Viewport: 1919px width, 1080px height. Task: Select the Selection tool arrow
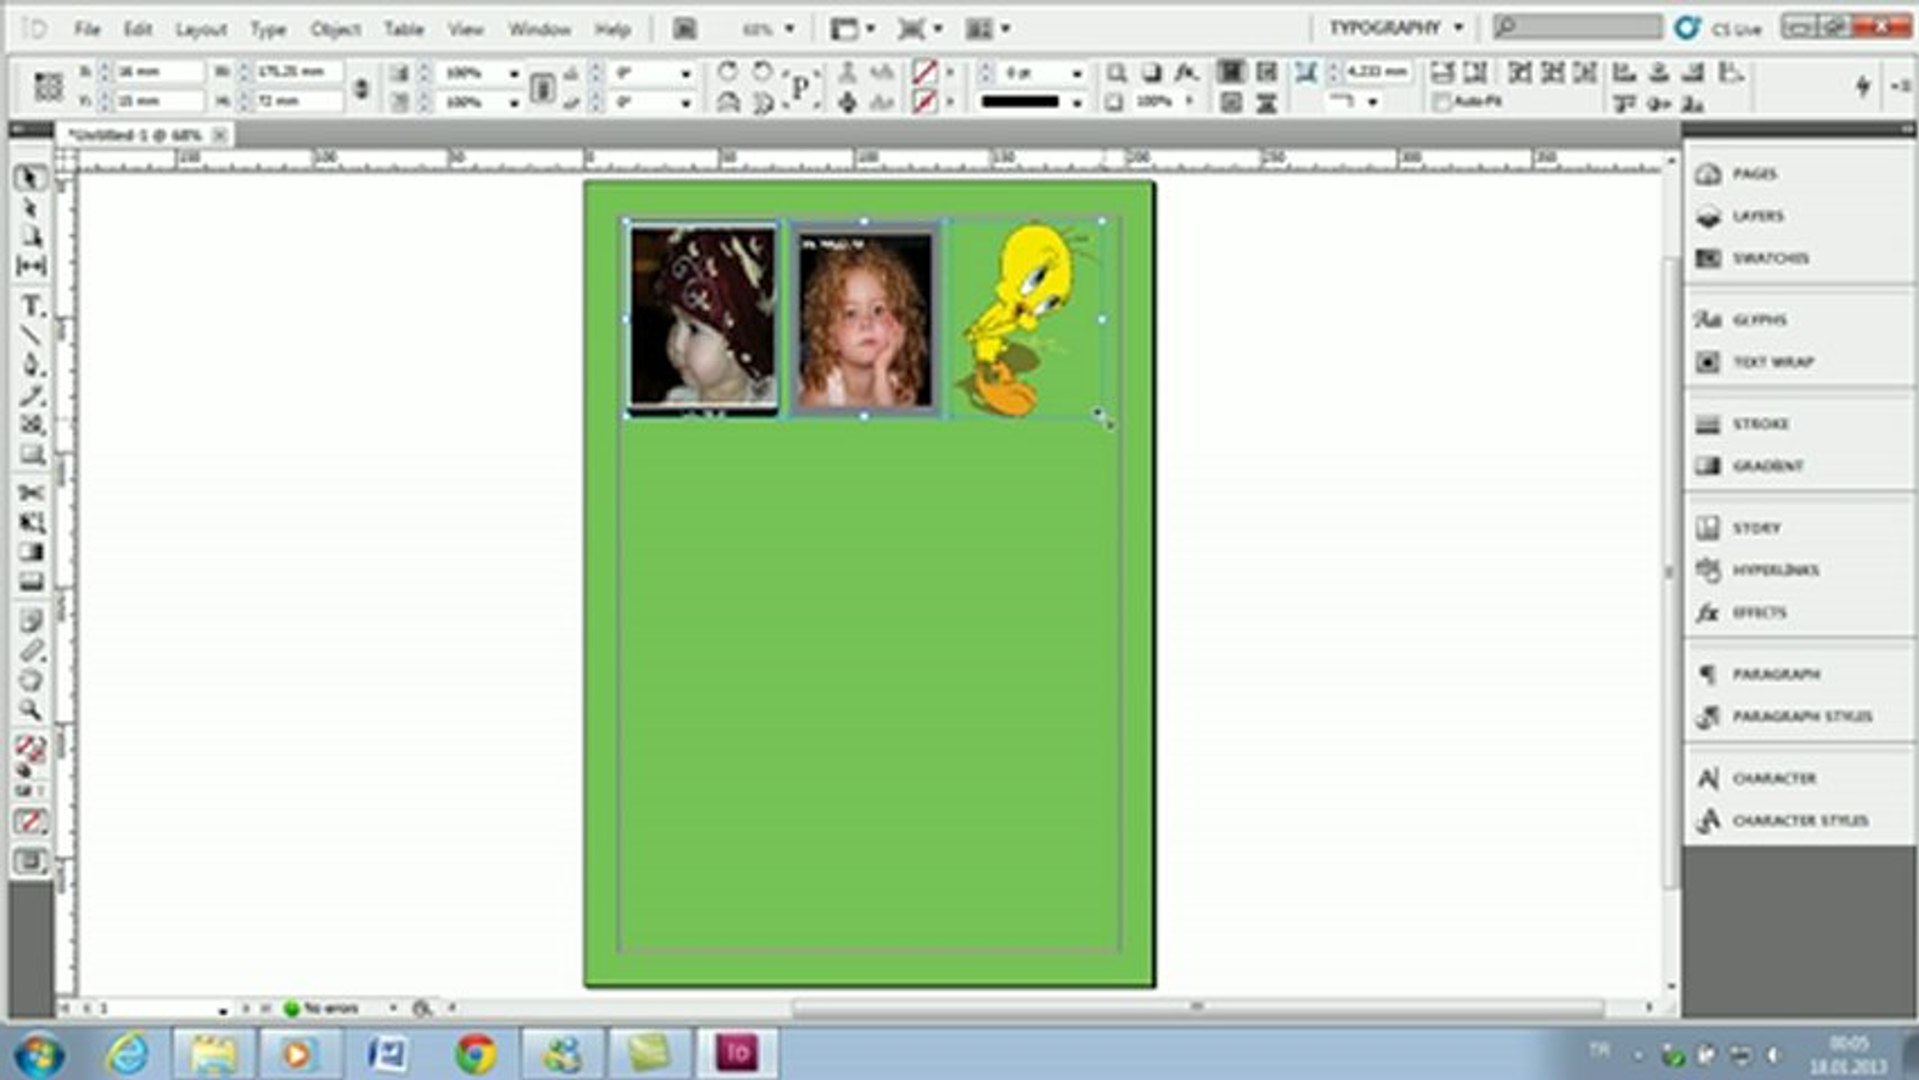coord(30,178)
